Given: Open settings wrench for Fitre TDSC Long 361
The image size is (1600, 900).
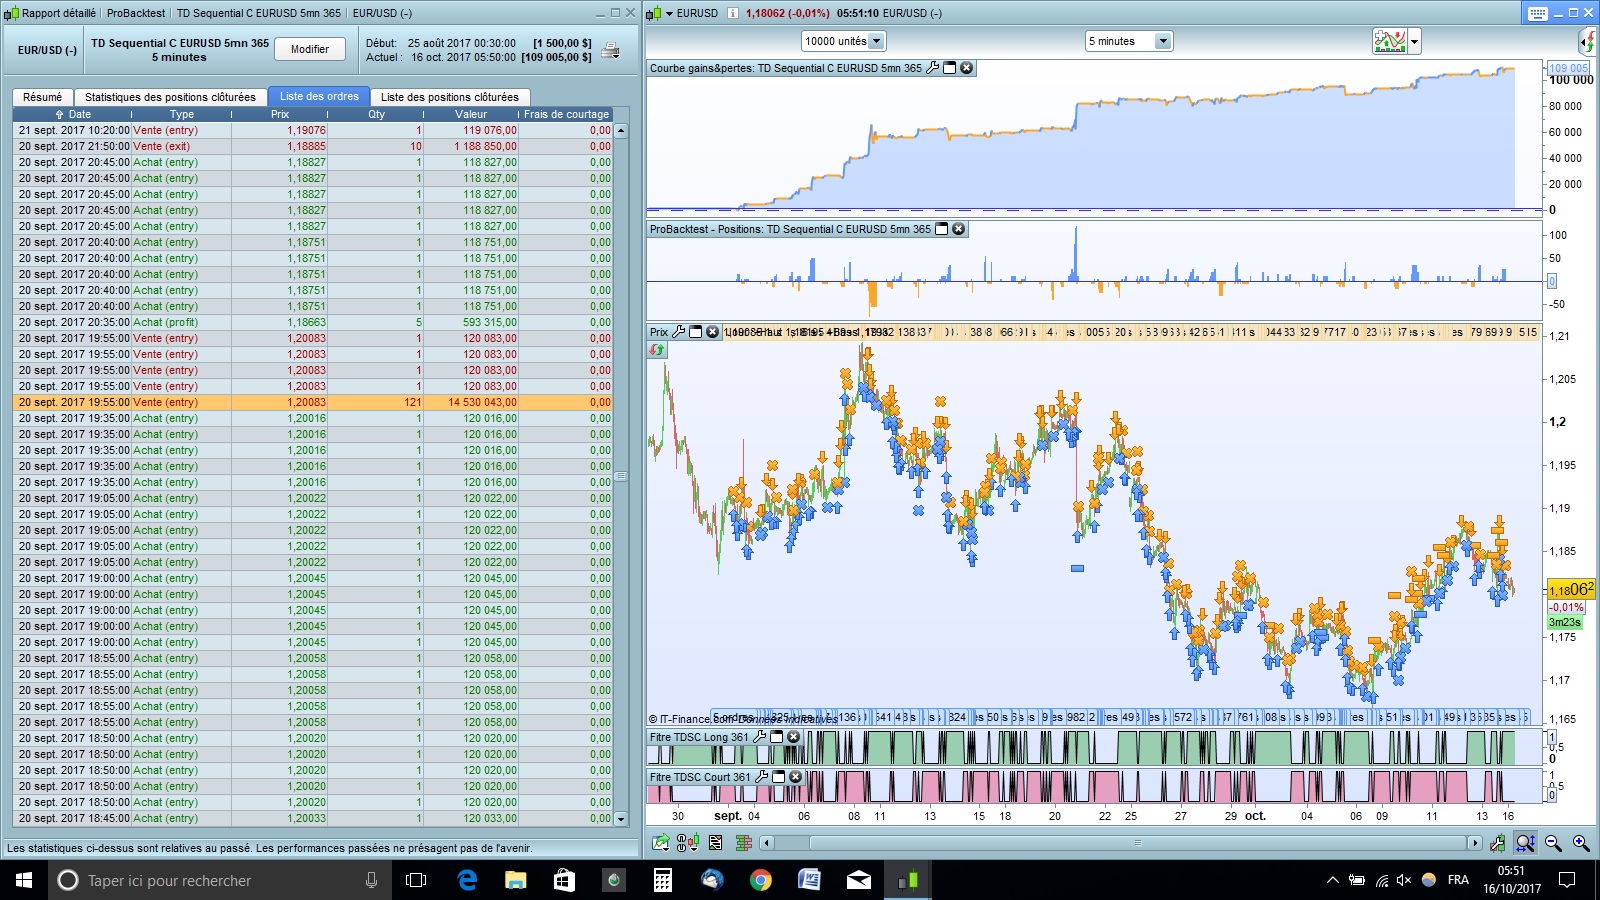Looking at the screenshot, I should pyautogui.click(x=759, y=737).
